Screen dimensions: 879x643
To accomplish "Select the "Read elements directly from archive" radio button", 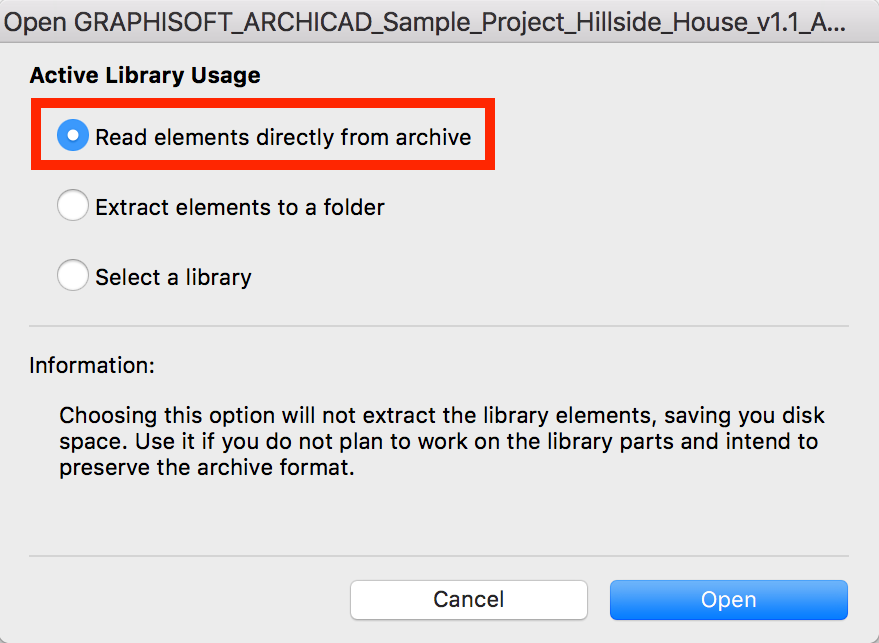I will [x=73, y=136].
